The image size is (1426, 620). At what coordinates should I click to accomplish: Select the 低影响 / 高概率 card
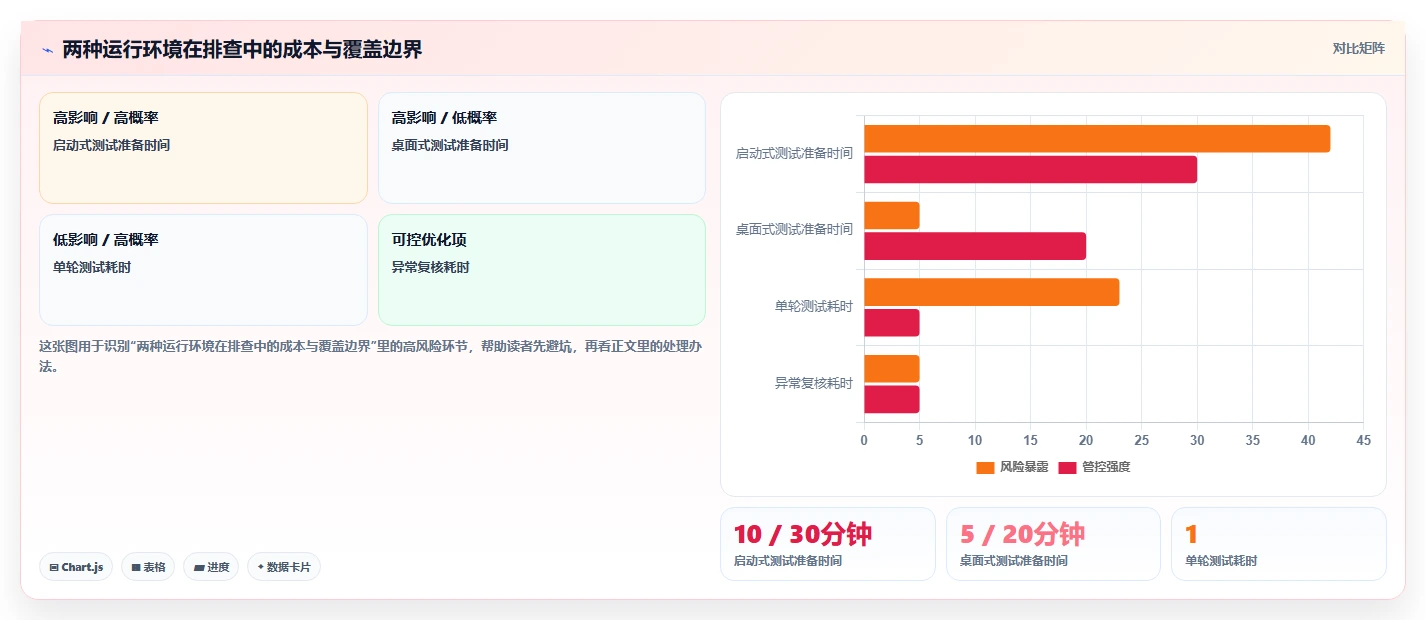[203, 270]
